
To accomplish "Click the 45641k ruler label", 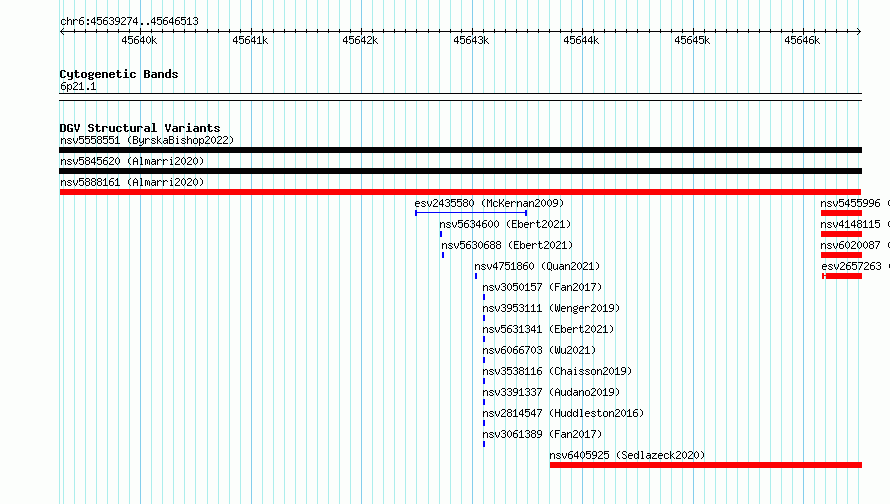I will (x=250, y=40).
